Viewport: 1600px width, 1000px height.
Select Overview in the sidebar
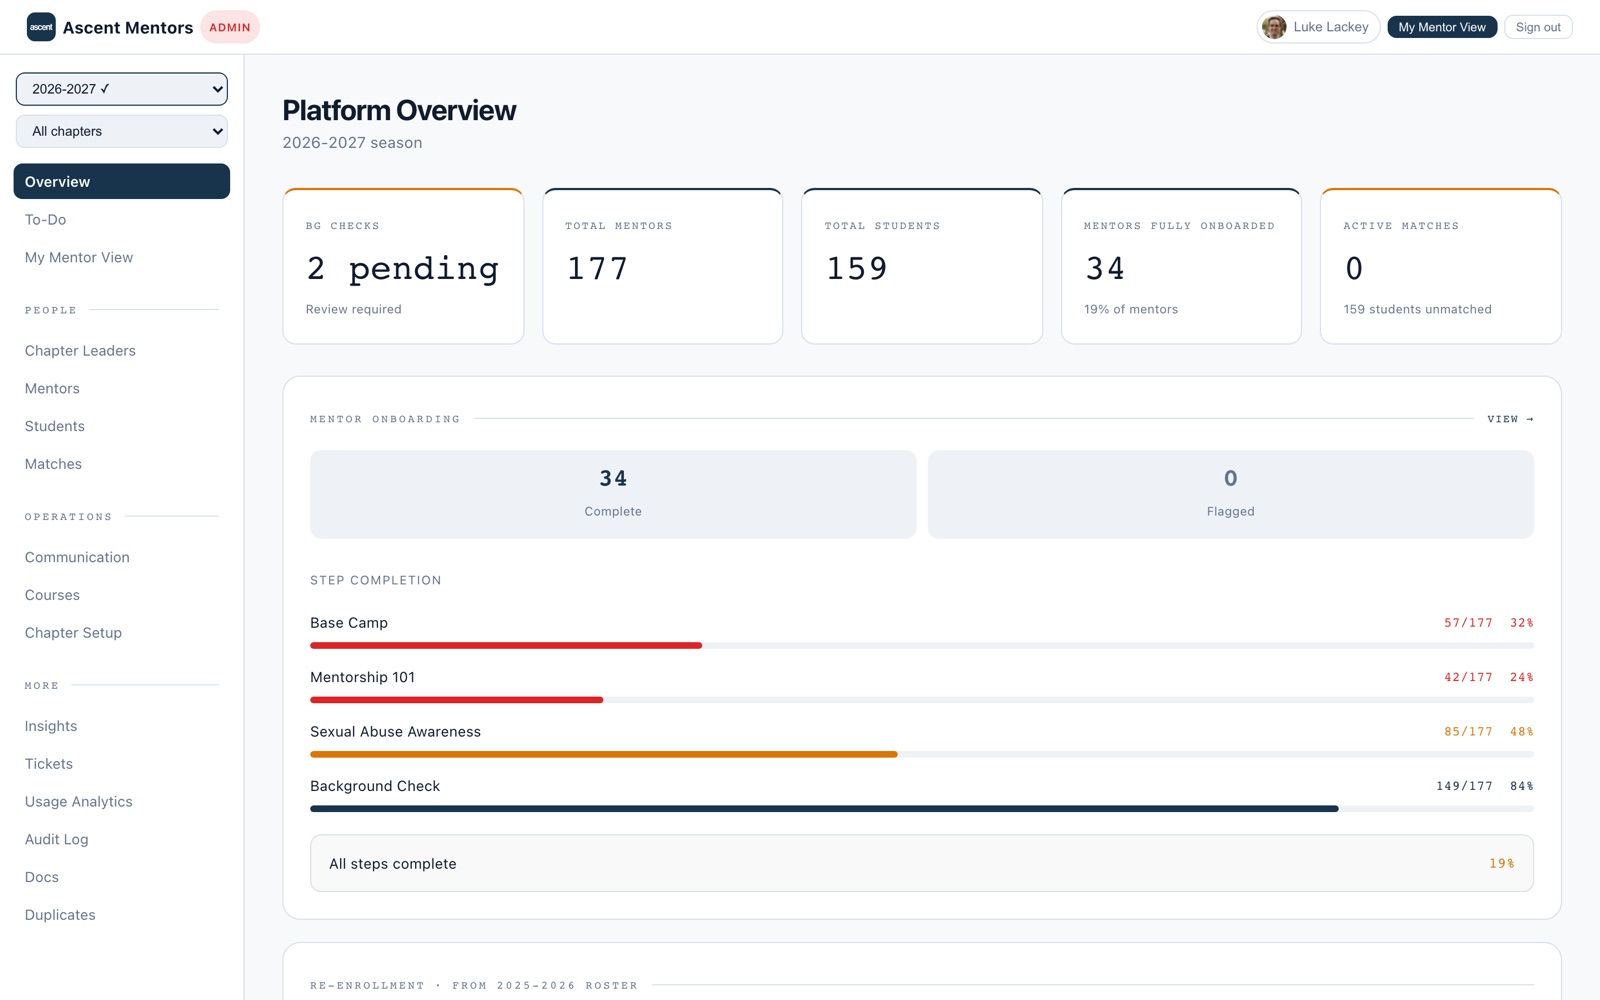pyautogui.click(x=122, y=181)
